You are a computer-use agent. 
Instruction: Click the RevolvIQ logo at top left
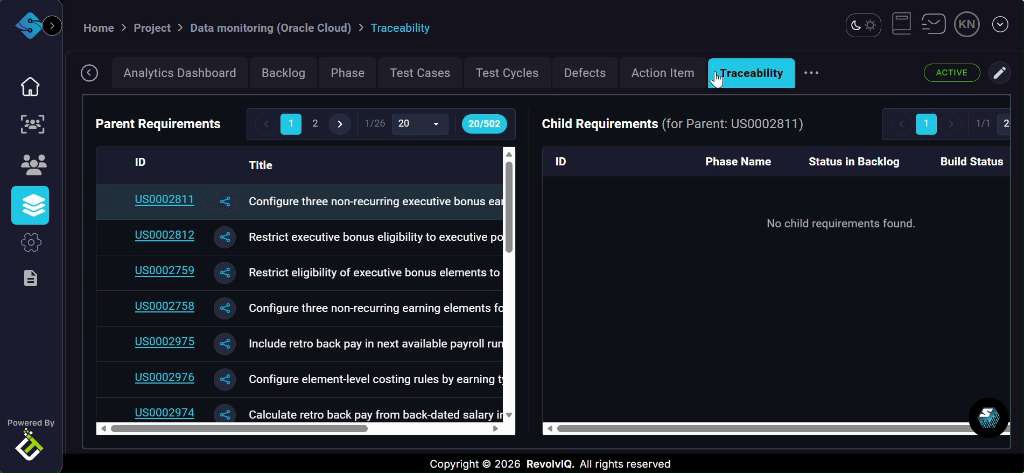(x=29, y=25)
